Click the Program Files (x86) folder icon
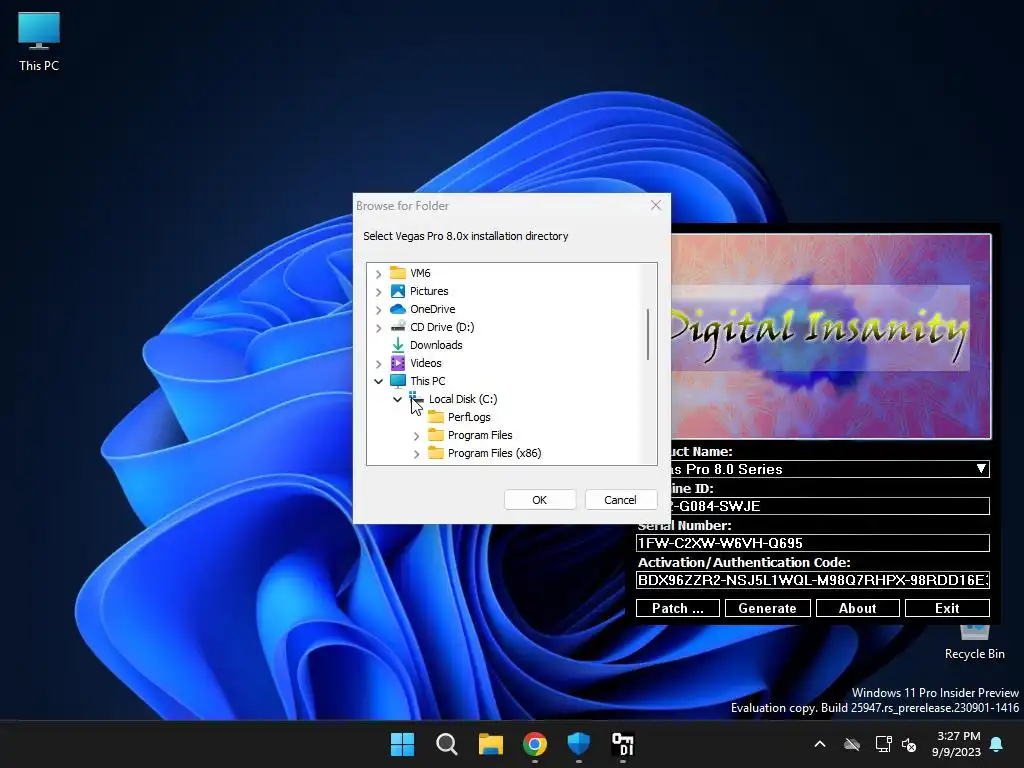 click(436, 453)
